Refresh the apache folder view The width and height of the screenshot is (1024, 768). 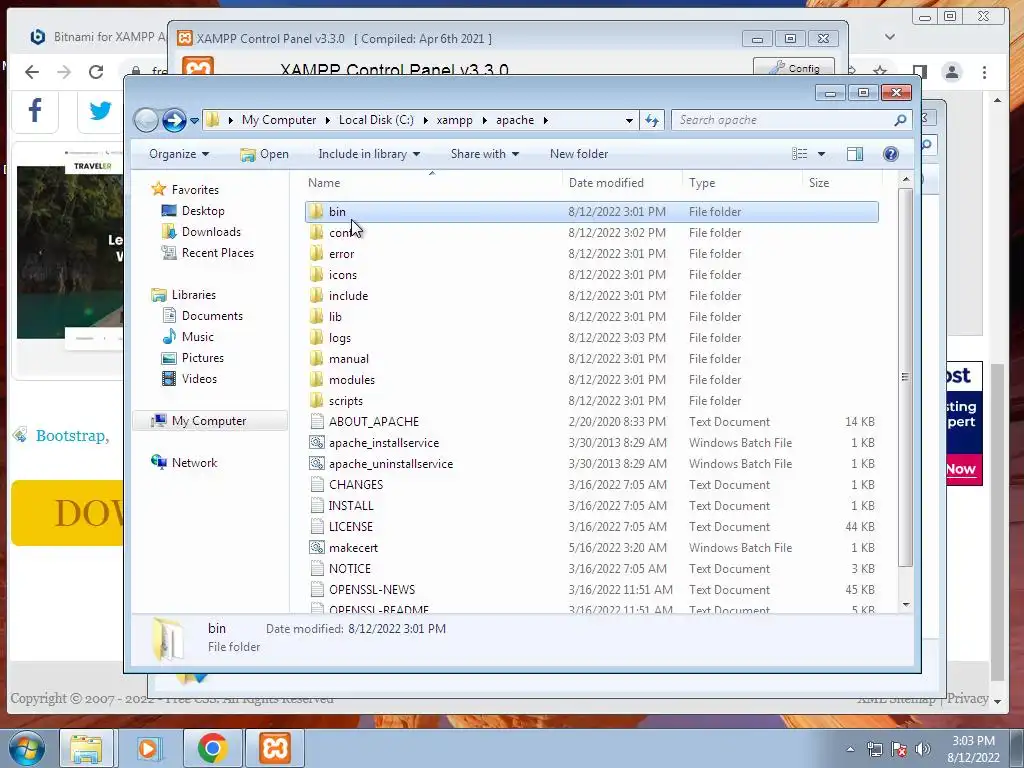[x=652, y=120]
